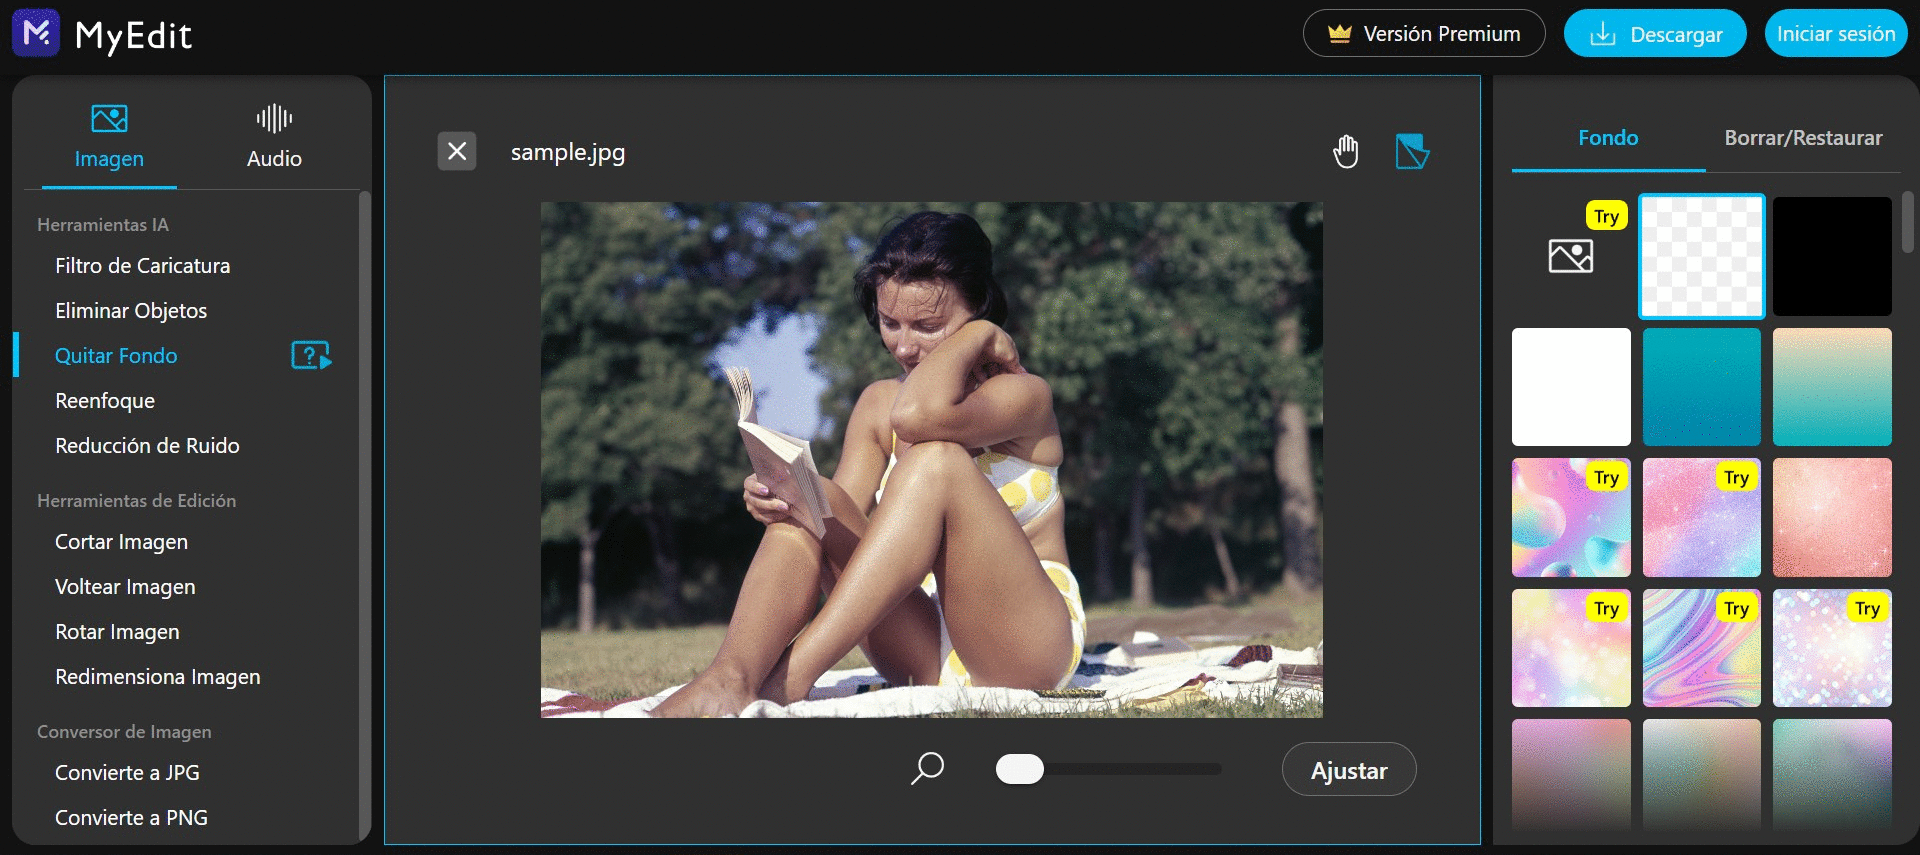The image size is (1920, 855).
Task: Click the left sidebar scrollbar
Action: tap(364, 515)
